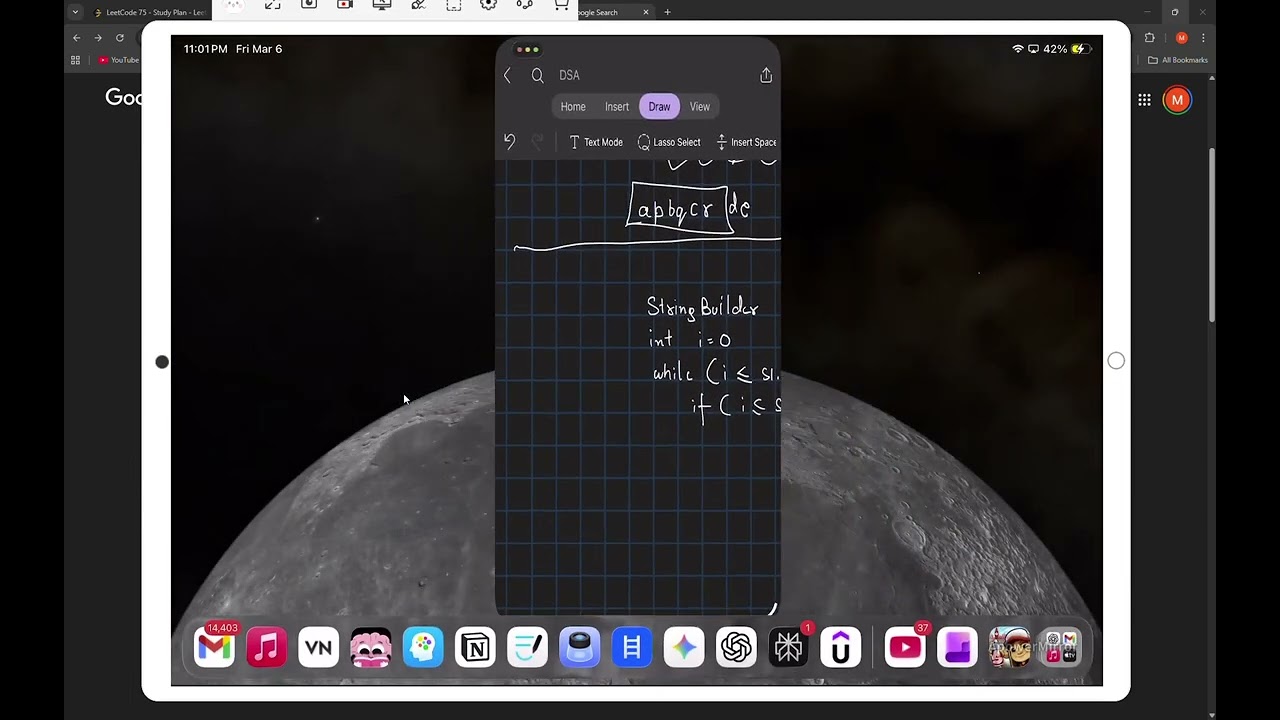Open the shopping cart icon in the mirroring toolbar
Image resolution: width=1280 pixels, height=720 pixels.
tap(560, 5)
